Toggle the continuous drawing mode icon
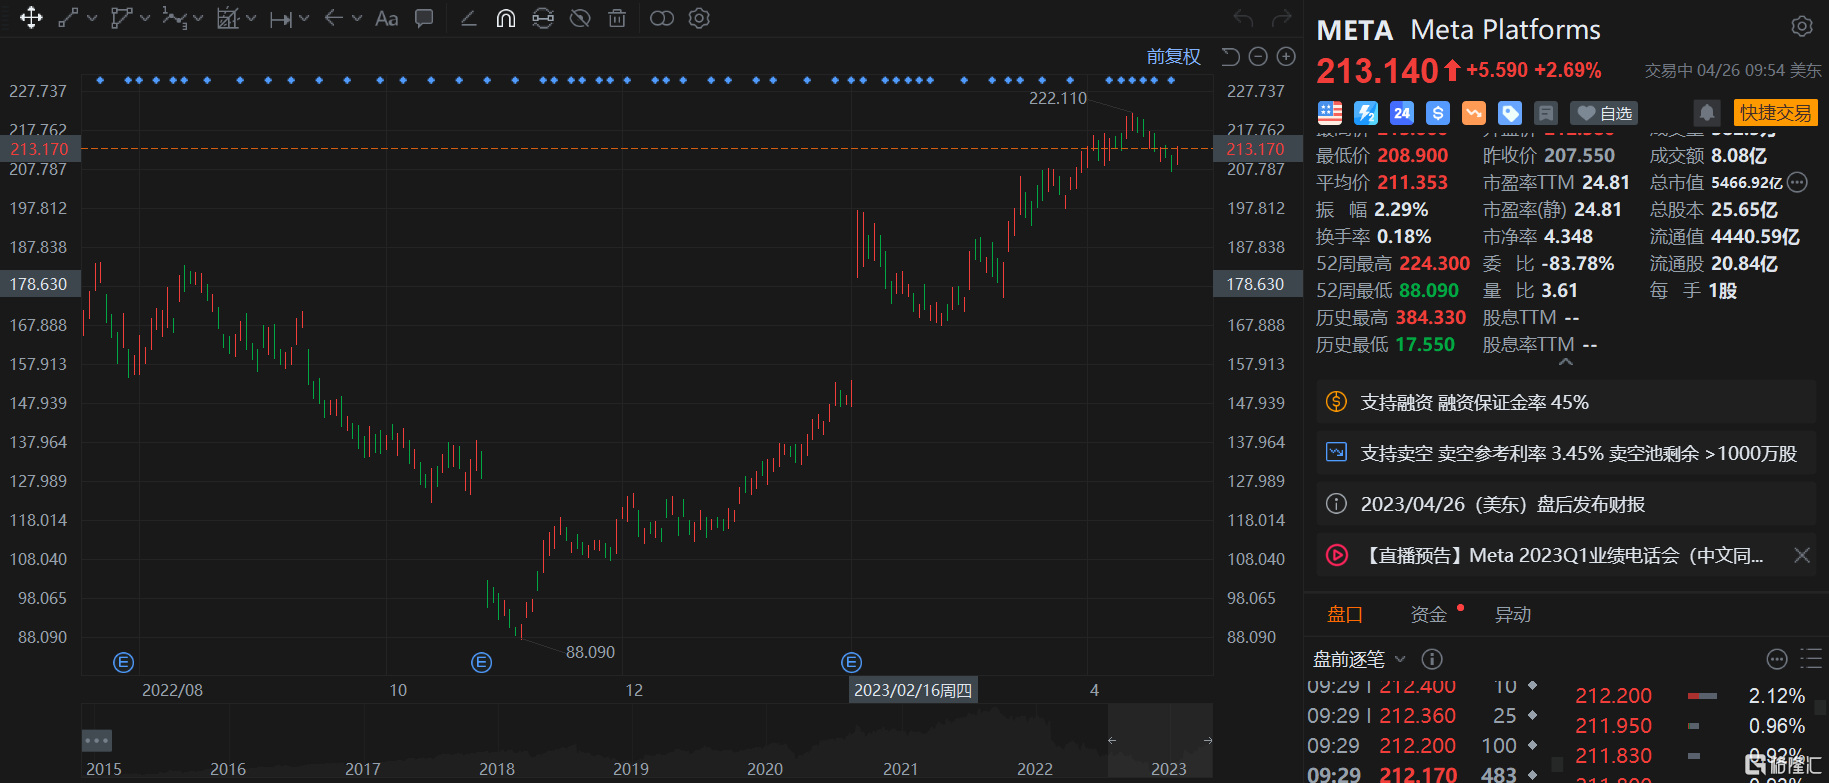Screen dimensions: 1829x783 coord(543,18)
